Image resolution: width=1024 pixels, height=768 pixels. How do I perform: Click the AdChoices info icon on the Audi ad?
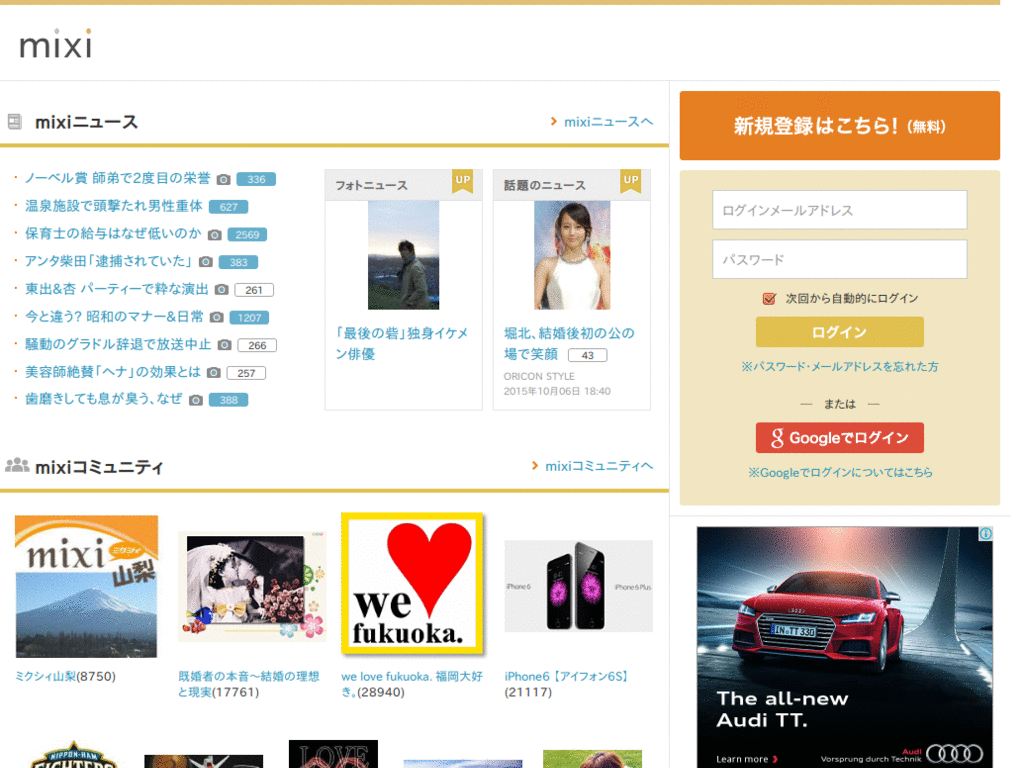click(986, 534)
